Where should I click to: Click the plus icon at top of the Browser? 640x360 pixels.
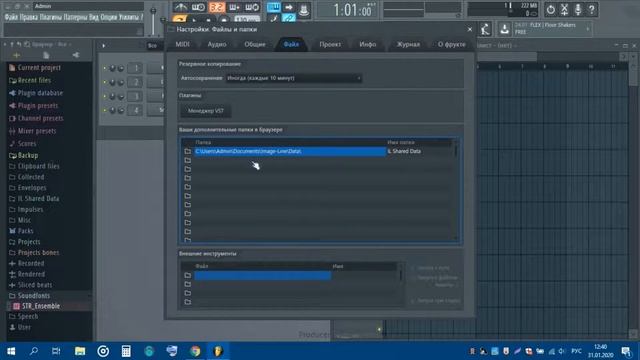(16, 55)
